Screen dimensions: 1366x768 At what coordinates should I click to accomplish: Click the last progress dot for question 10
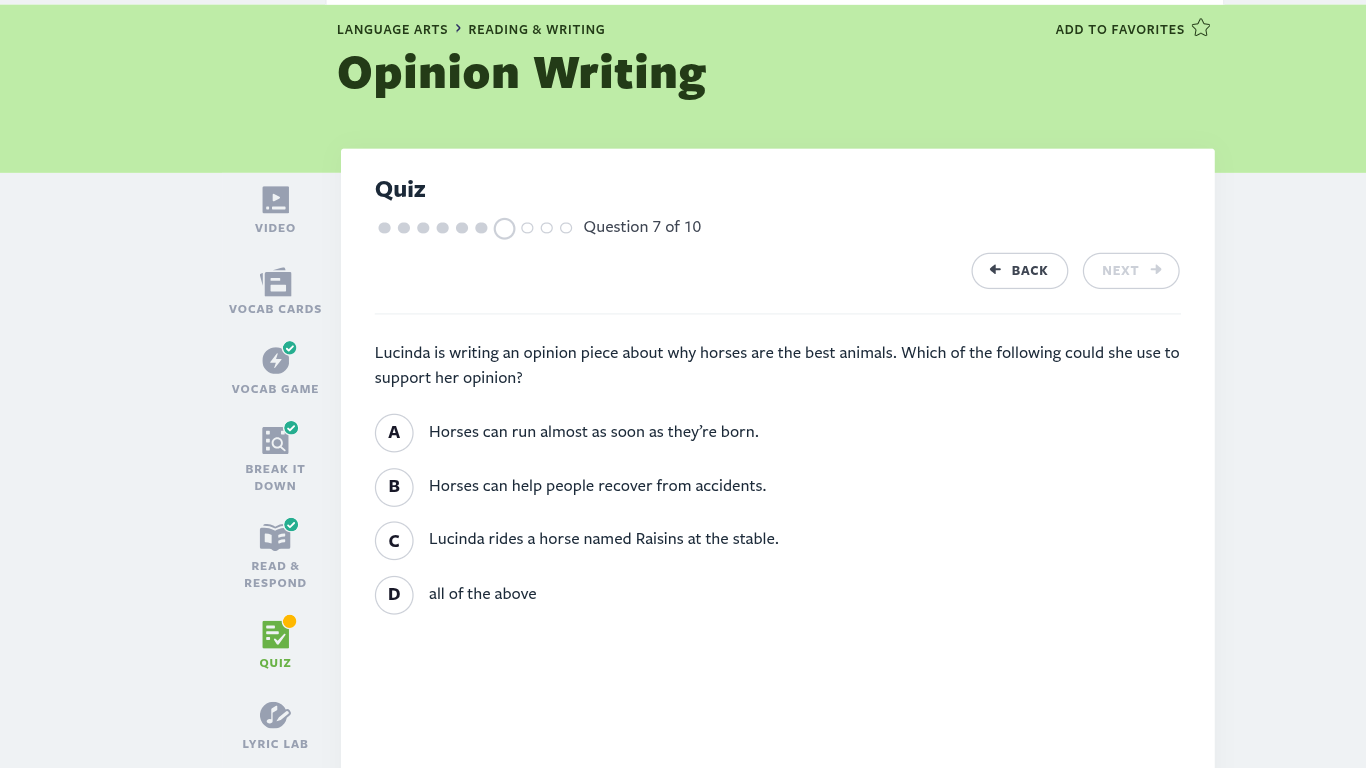tap(566, 228)
